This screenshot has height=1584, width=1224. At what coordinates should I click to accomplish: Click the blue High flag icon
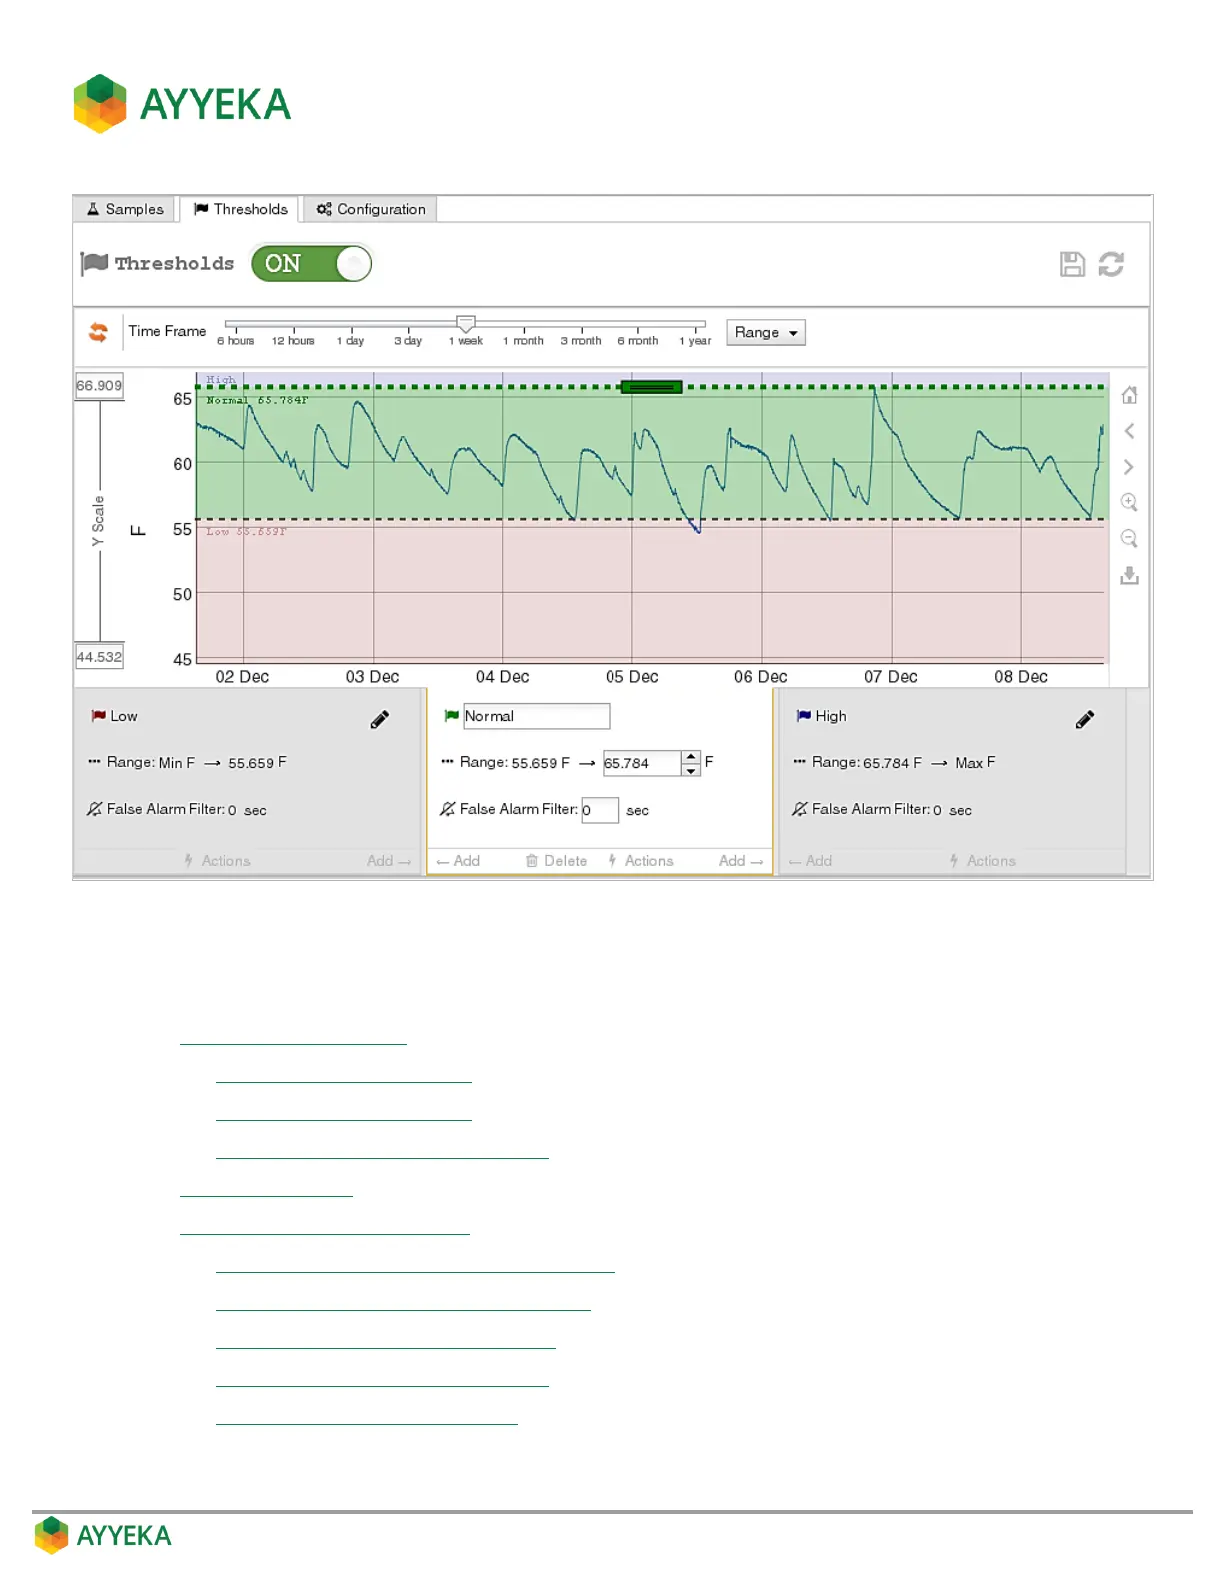tap(803, 716)
